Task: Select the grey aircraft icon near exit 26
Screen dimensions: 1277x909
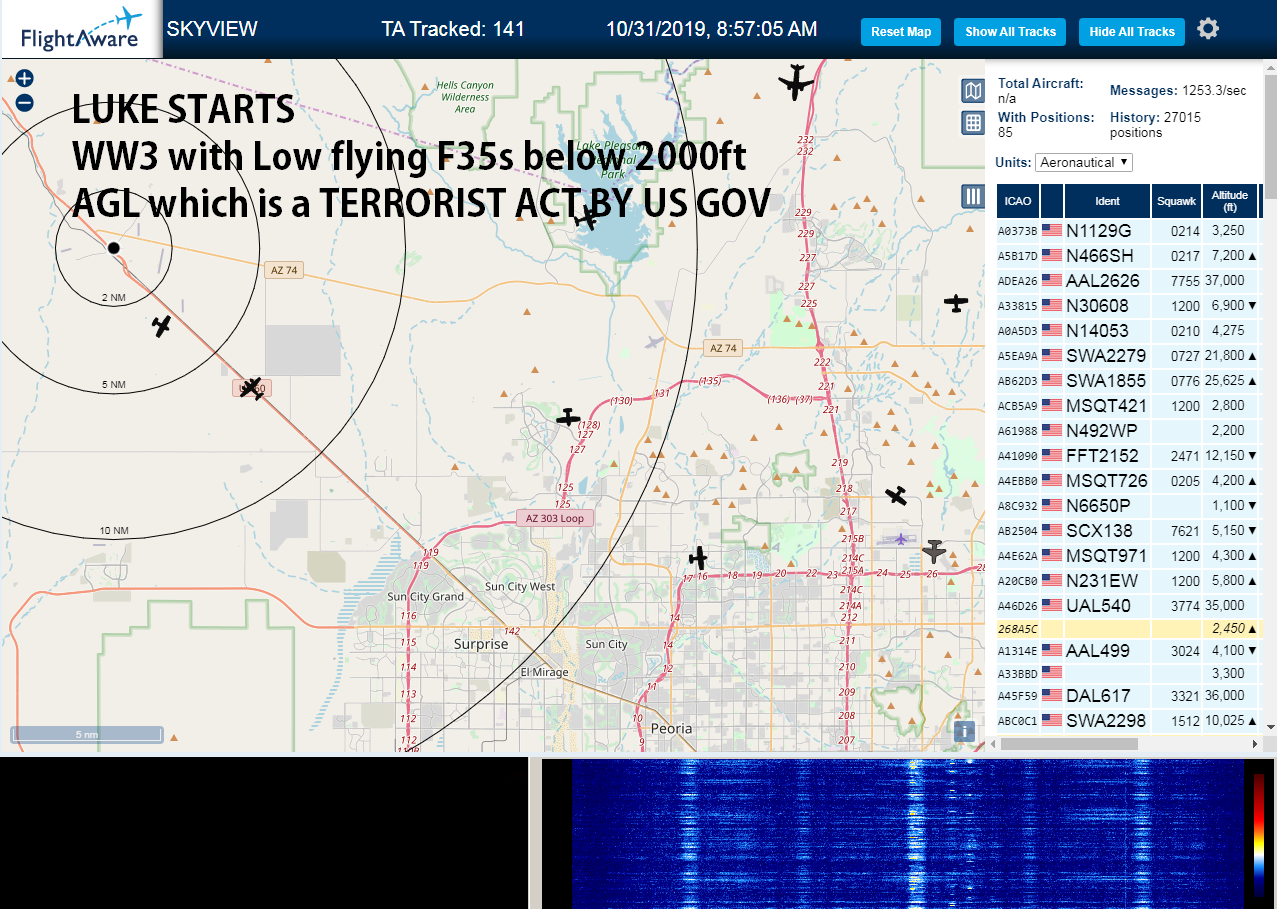Action: pos(934,550)
